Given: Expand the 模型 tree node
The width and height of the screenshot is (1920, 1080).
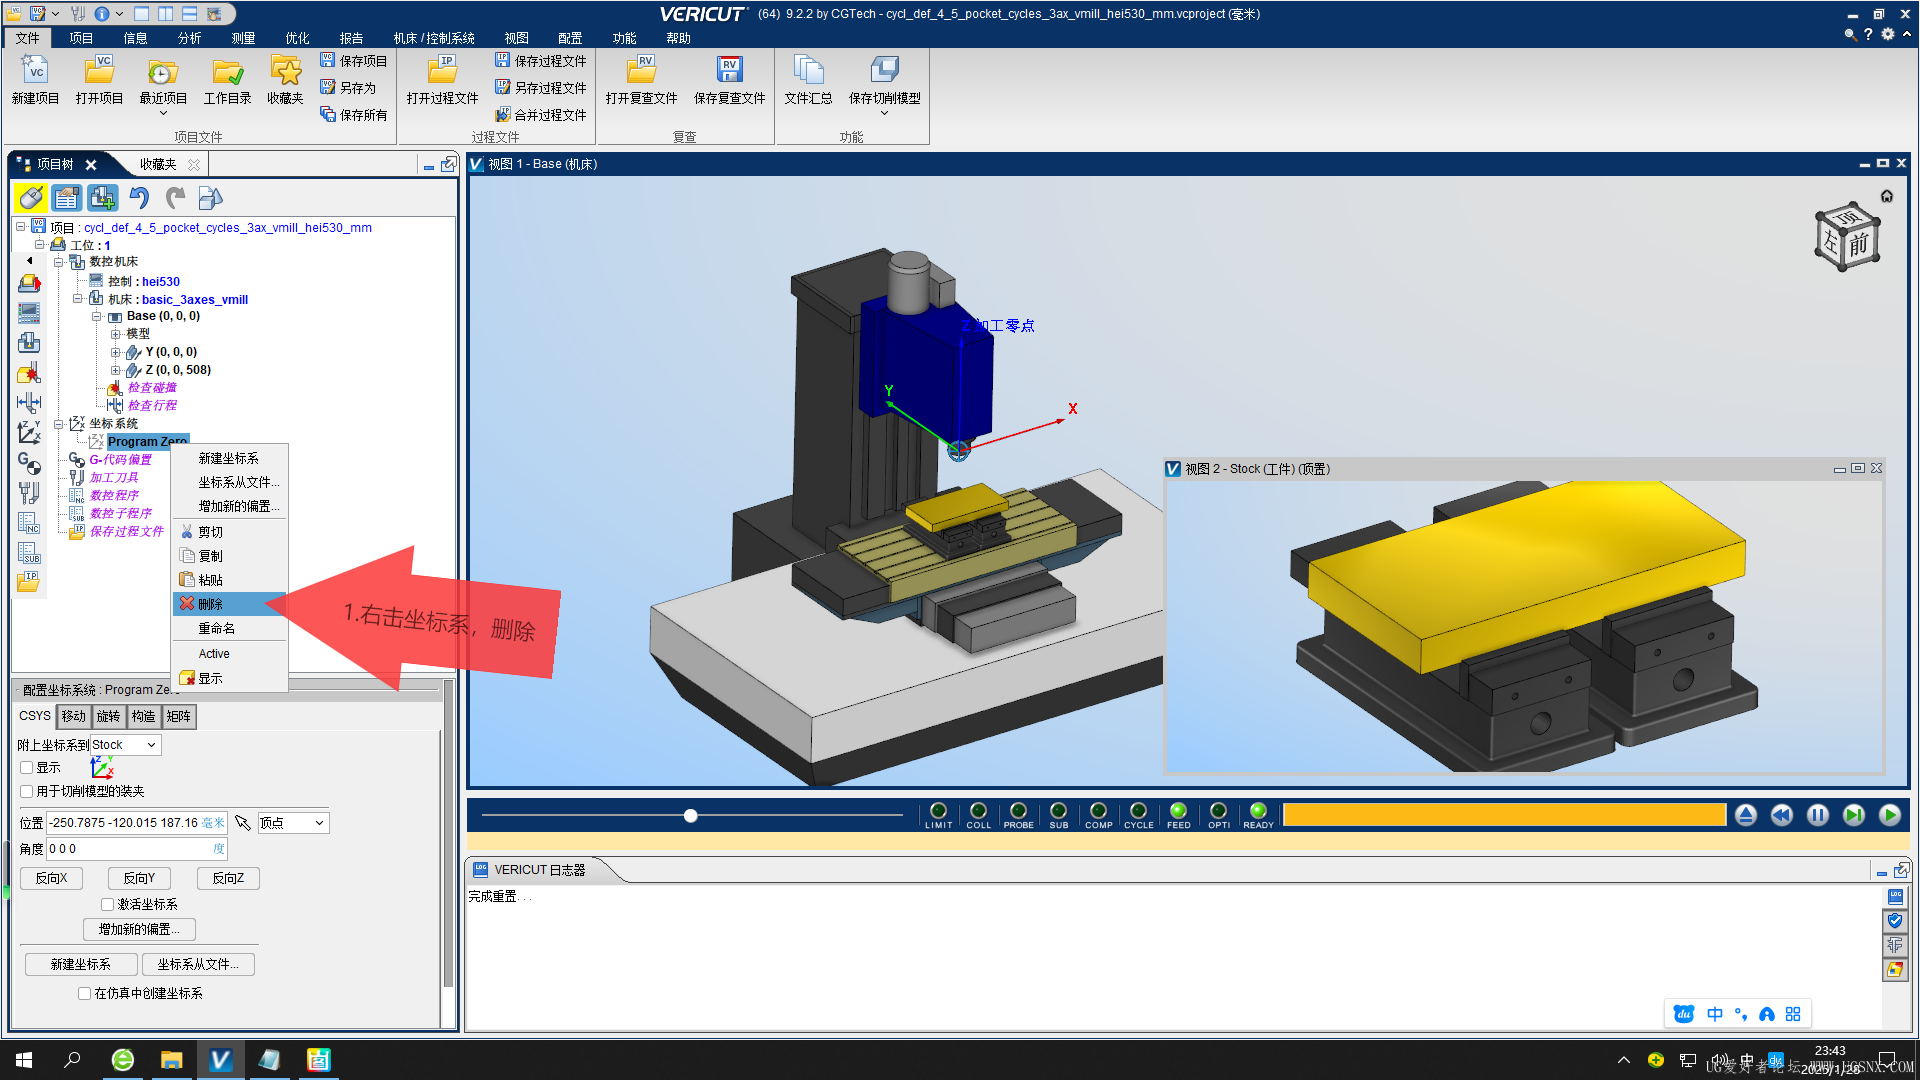Looking at the screenshot, I should 116,334.
